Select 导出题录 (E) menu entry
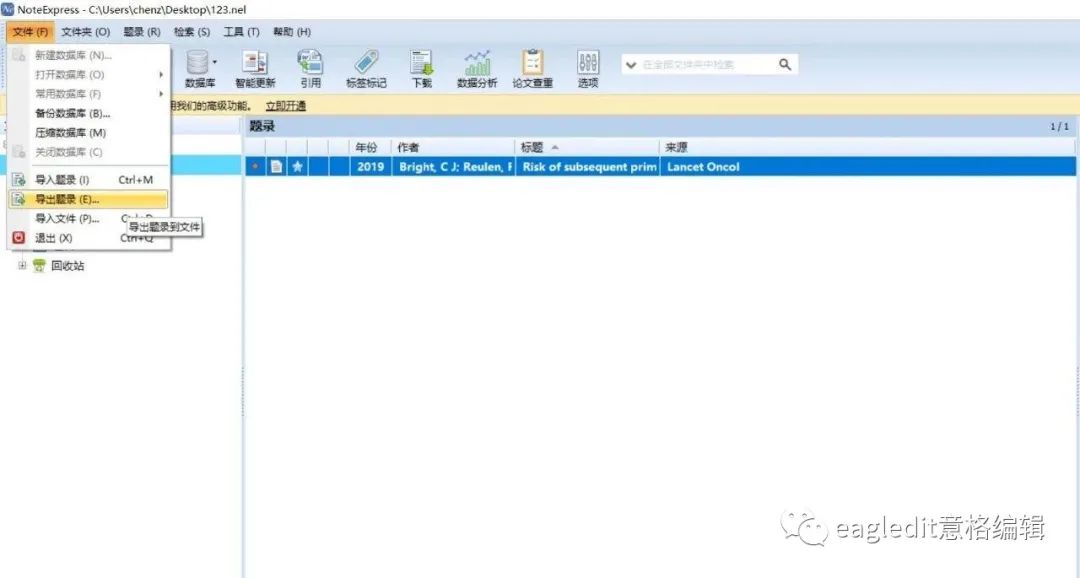The width and height of the screenshot is (1080, 578). [x=88, y=199]
